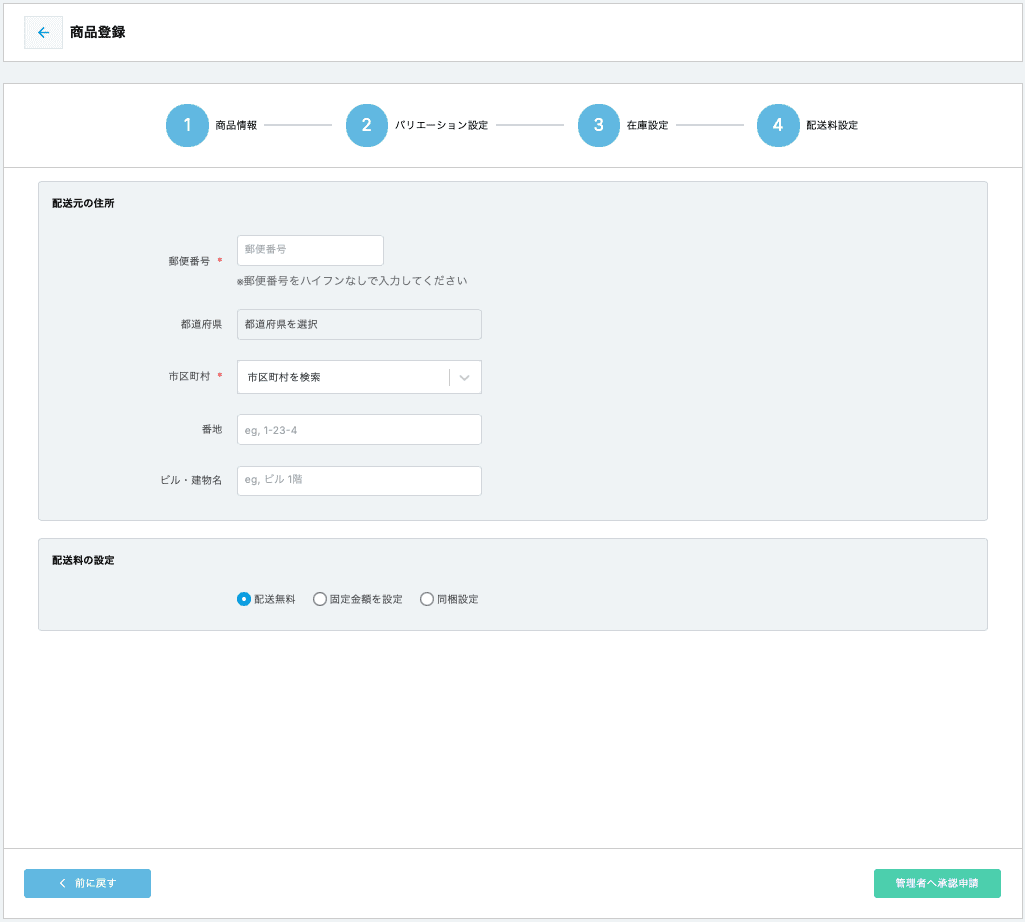Open the 都道府県を選択 selector
The width and height of the screenshot is (1025, 922).
359,325
